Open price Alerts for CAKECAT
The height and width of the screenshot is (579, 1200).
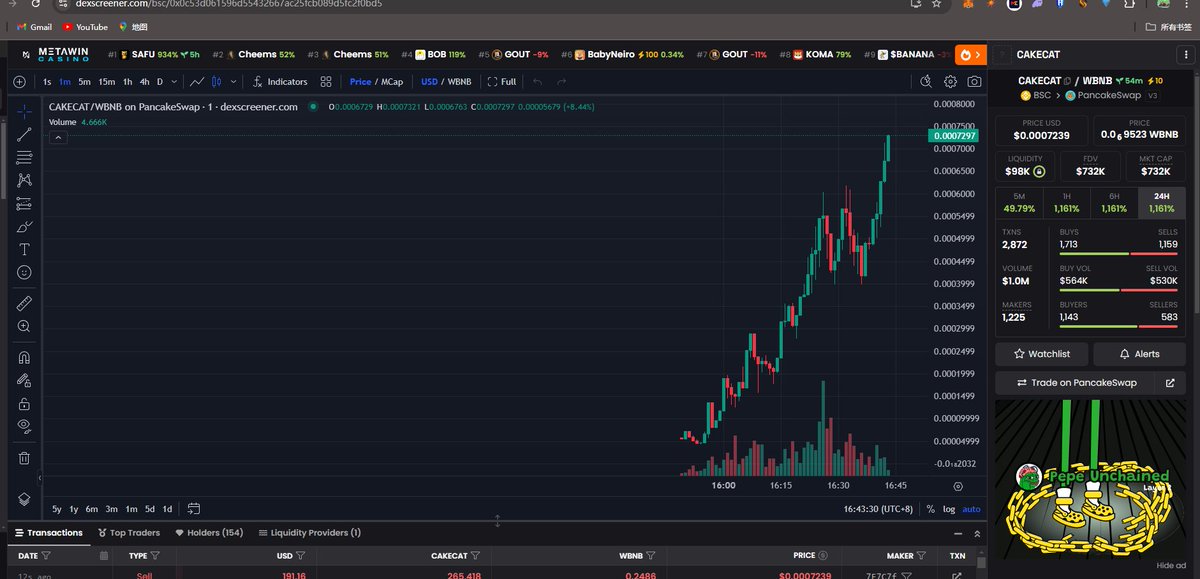[1139, 354]
